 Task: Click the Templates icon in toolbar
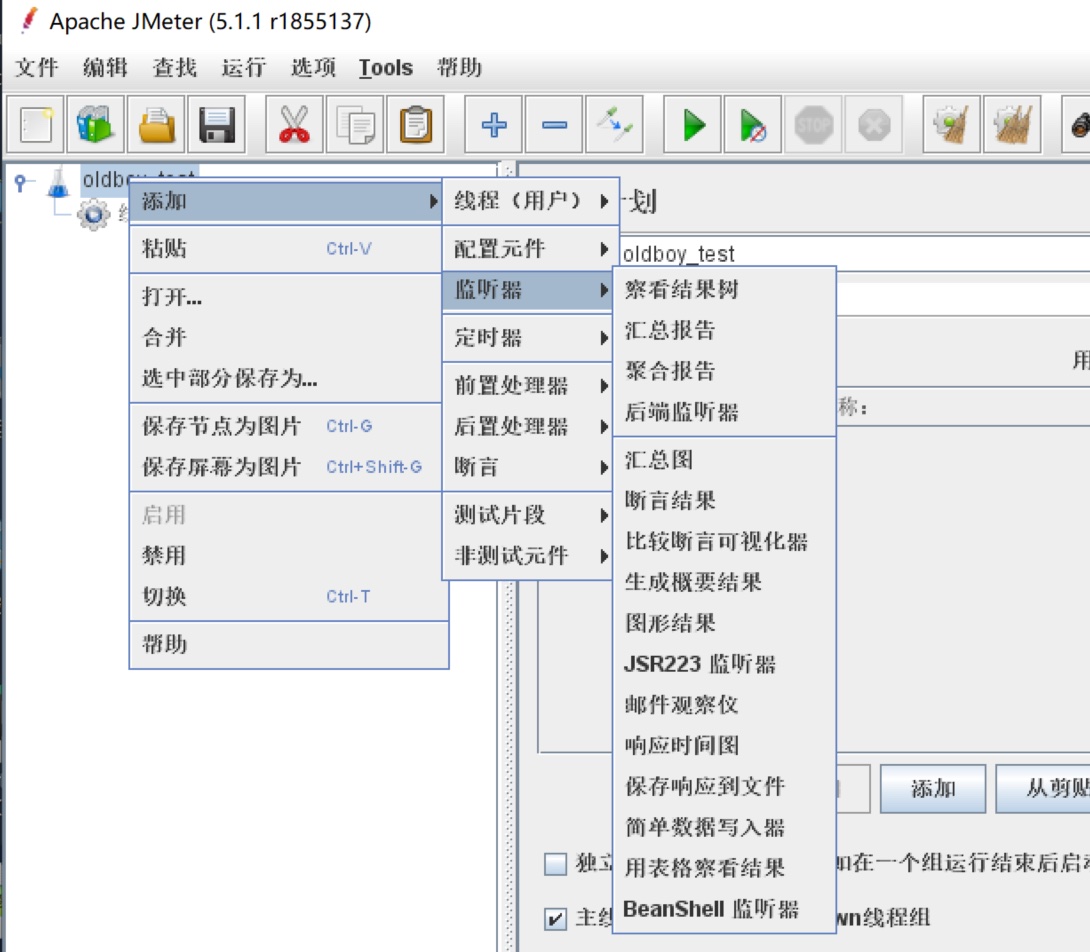96,125
